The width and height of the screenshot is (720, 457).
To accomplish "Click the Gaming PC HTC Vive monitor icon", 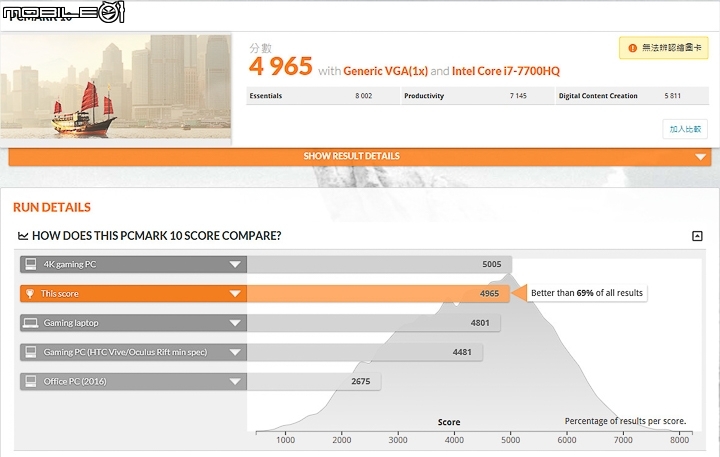I will tap(31, 352).
